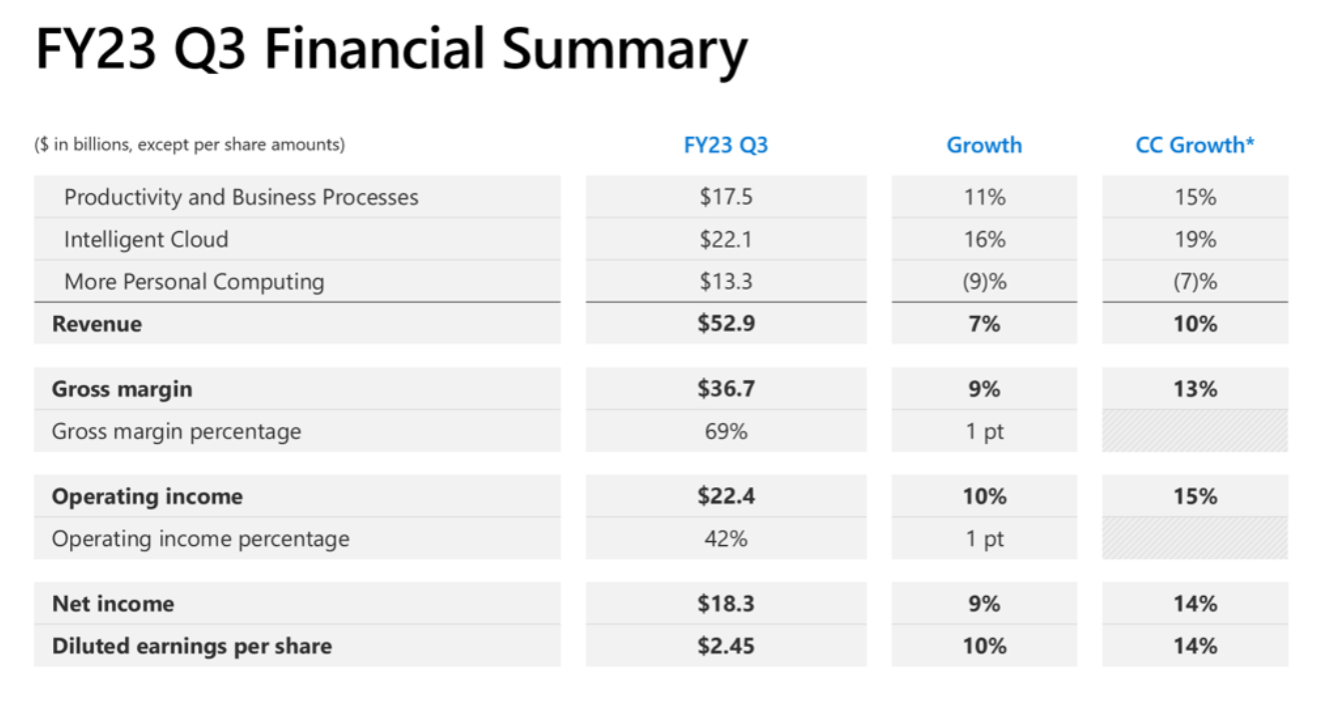The image size is (1321, 703).
Task: Select the Diluted earnings per share label
Action: coord(192,646)
